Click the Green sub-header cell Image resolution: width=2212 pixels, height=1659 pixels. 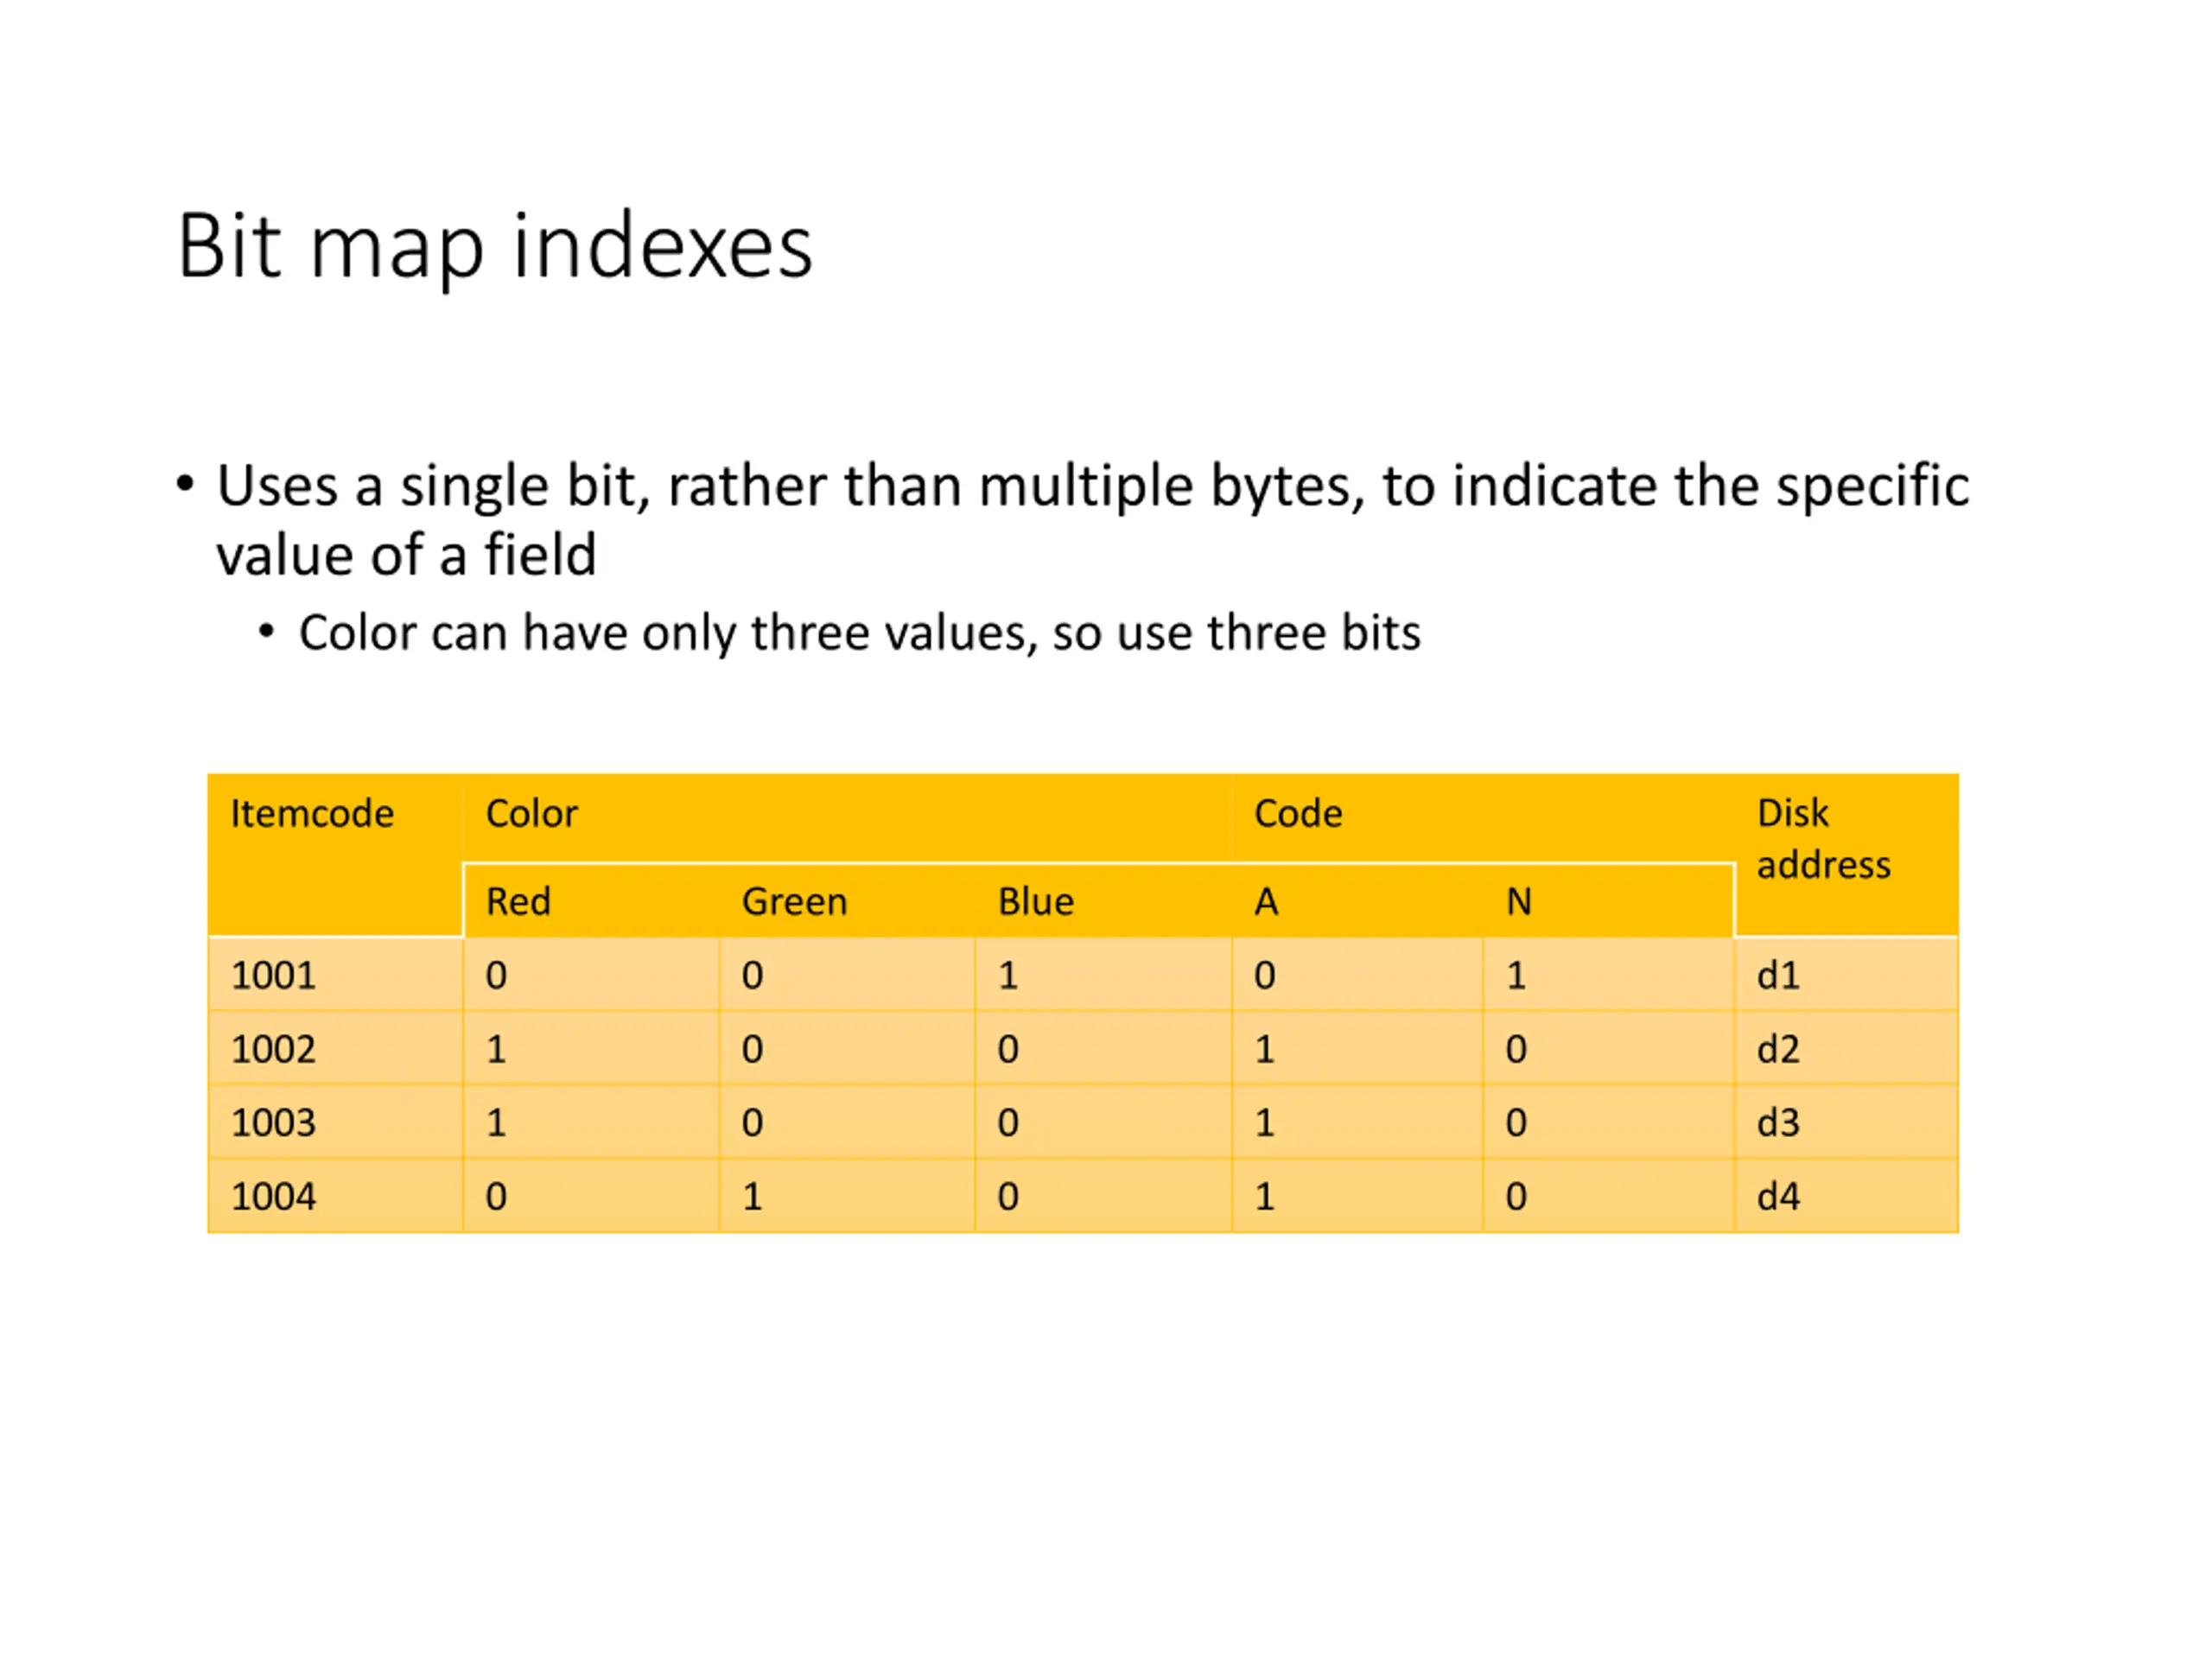847,901
